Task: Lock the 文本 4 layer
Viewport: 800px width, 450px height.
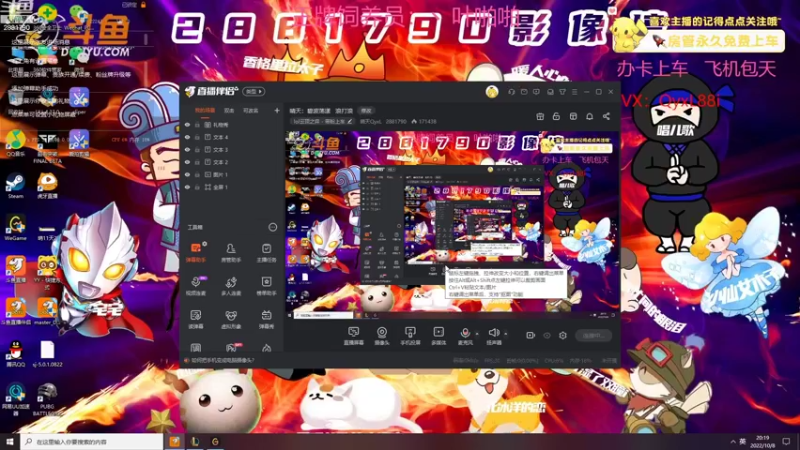Action: tap(197, 137)
